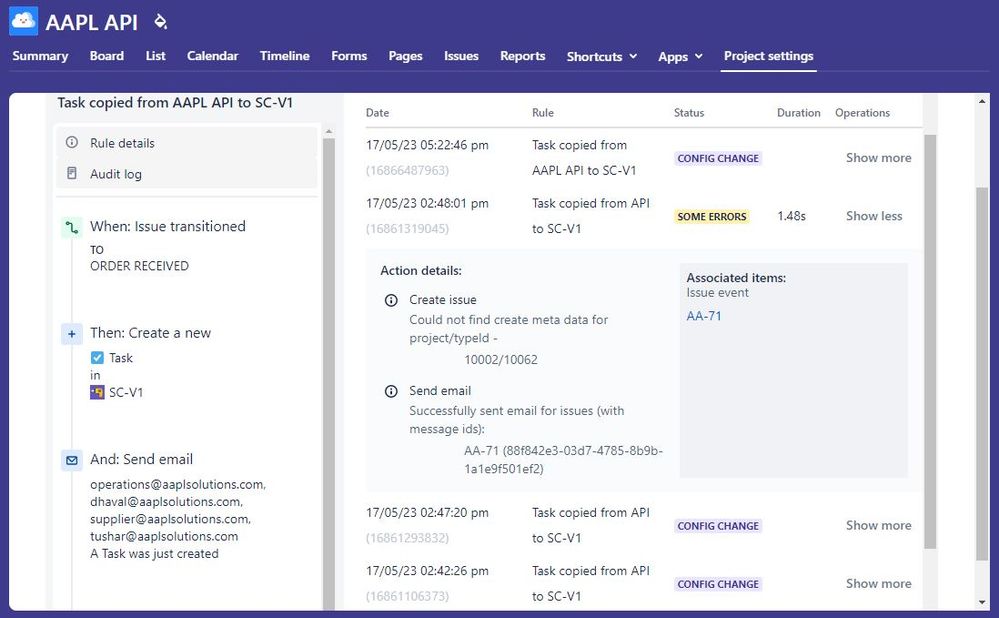Screen dimensions: 999x618
Task: Click the Rule details info icon
Action: [x=72, y=142]
